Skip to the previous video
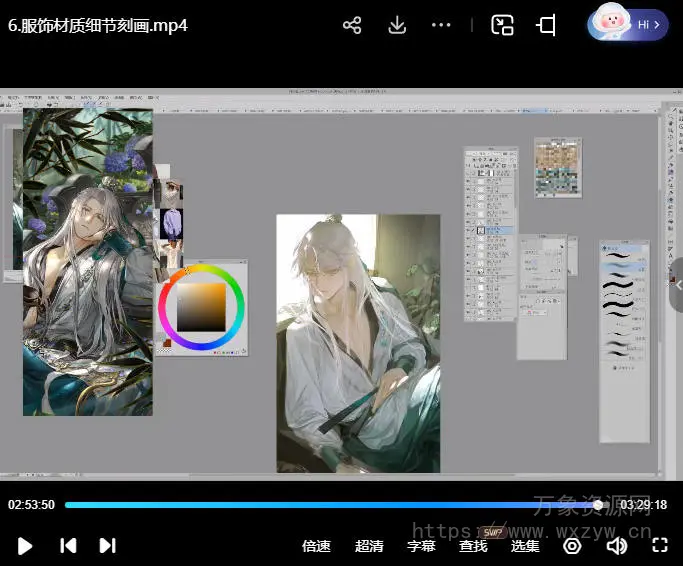The image size is (683, 566). (x=68, y=545)
